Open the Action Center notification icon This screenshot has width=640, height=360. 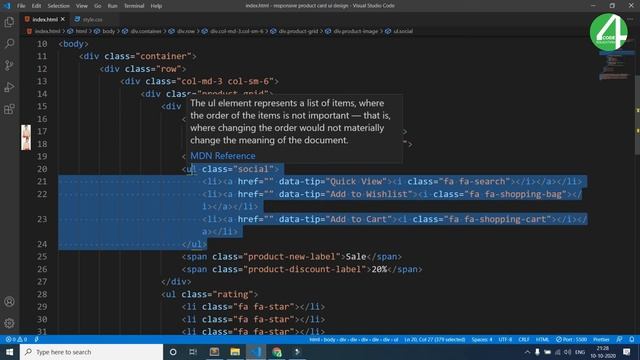pyautogui.click(x=627, y=352)
